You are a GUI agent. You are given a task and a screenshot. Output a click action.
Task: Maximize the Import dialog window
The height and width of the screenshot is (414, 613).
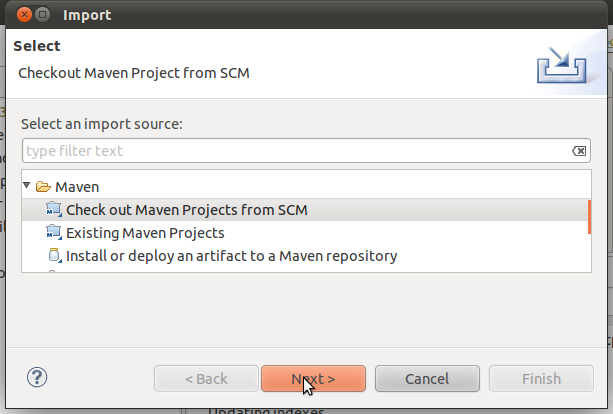[43, 15]
